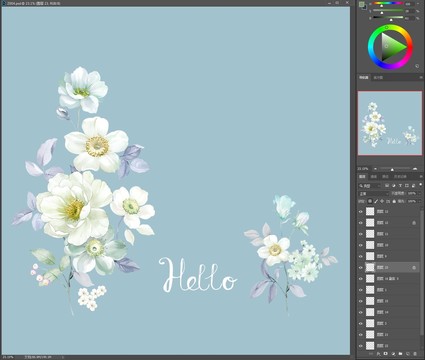
Task: Toggle visibility of the highlighted selected layer
Action: click(361, 267)
